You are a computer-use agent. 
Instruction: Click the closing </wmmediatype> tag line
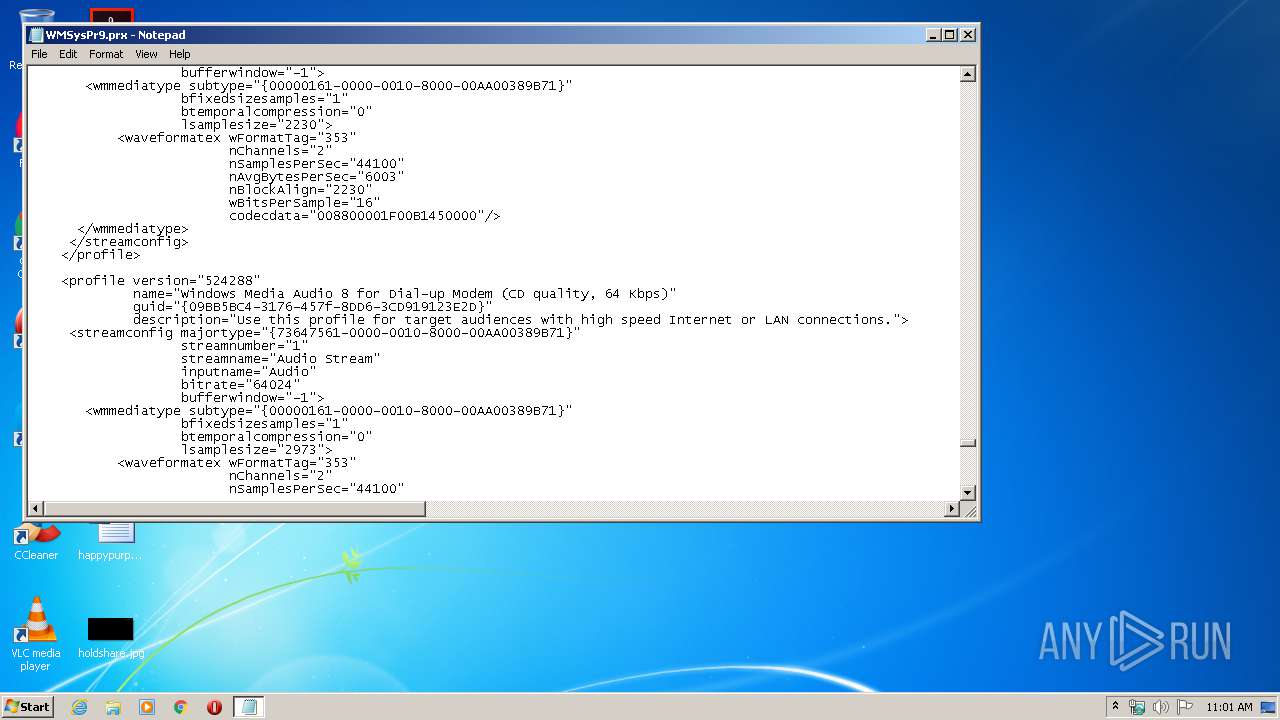[132, 228]
